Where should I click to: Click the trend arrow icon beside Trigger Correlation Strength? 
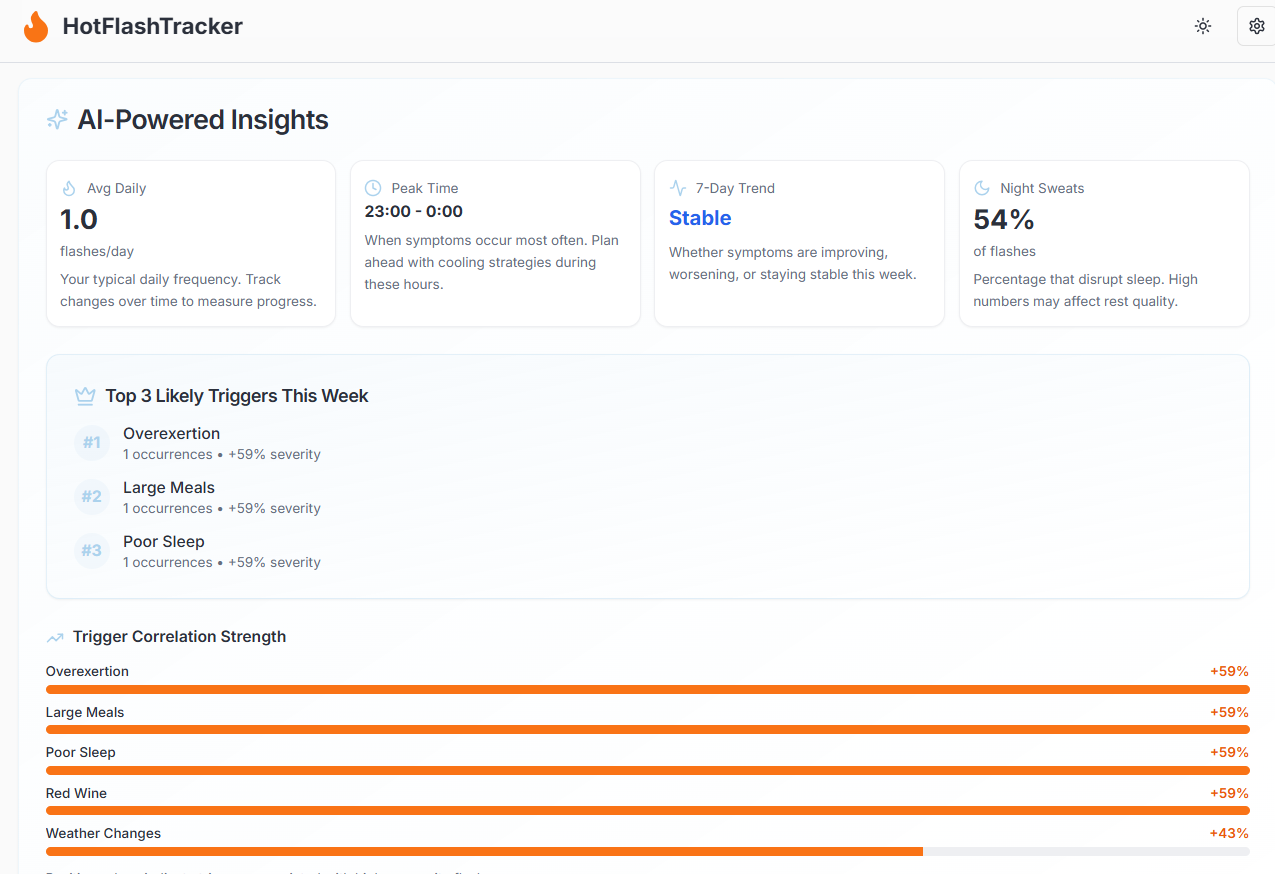coord(55,637)
